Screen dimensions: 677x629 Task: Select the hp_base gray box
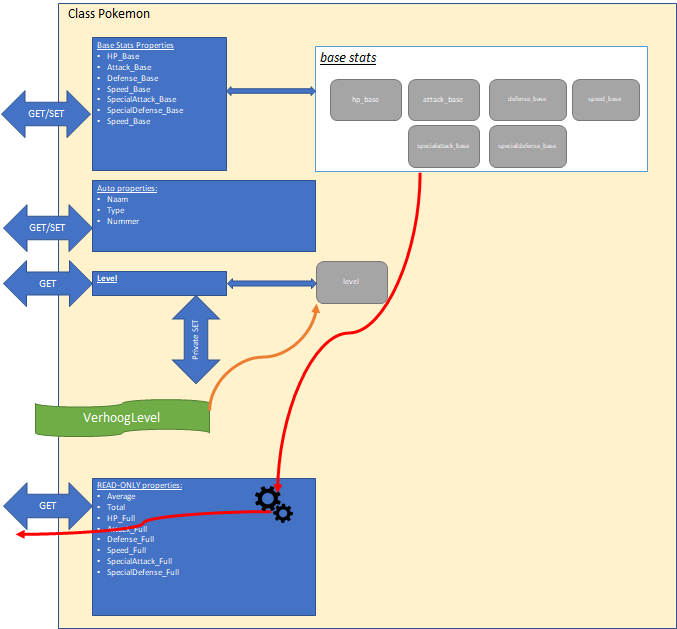[x=365, y=100]
